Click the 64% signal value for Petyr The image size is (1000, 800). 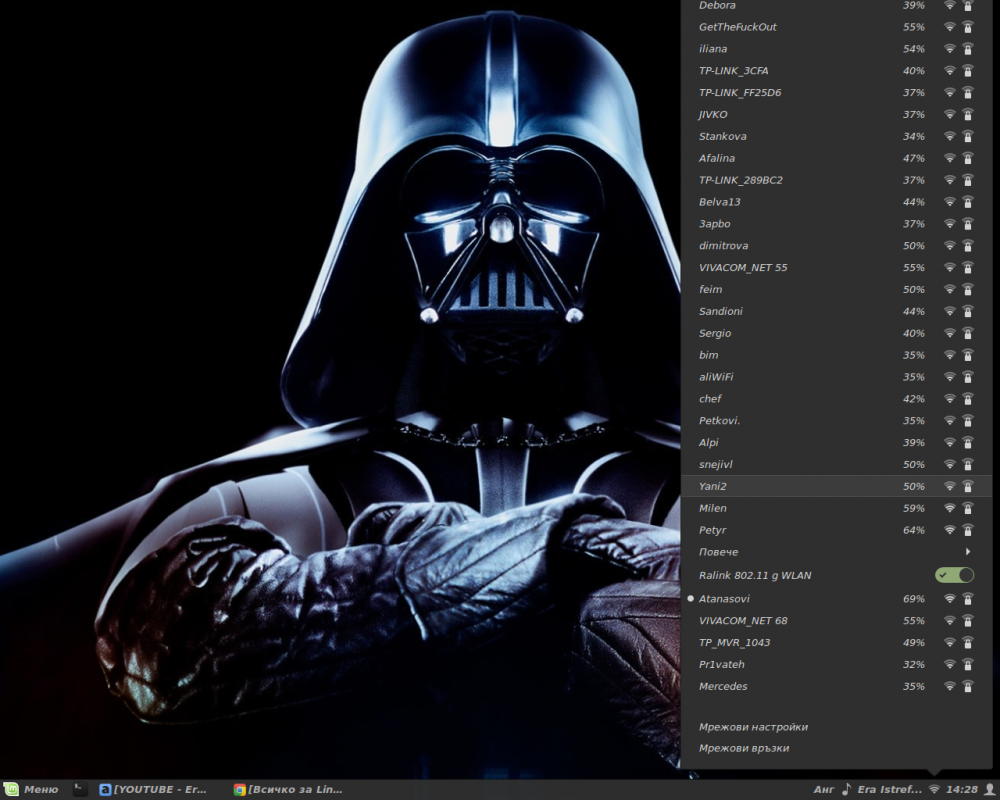tap(914, 530)
